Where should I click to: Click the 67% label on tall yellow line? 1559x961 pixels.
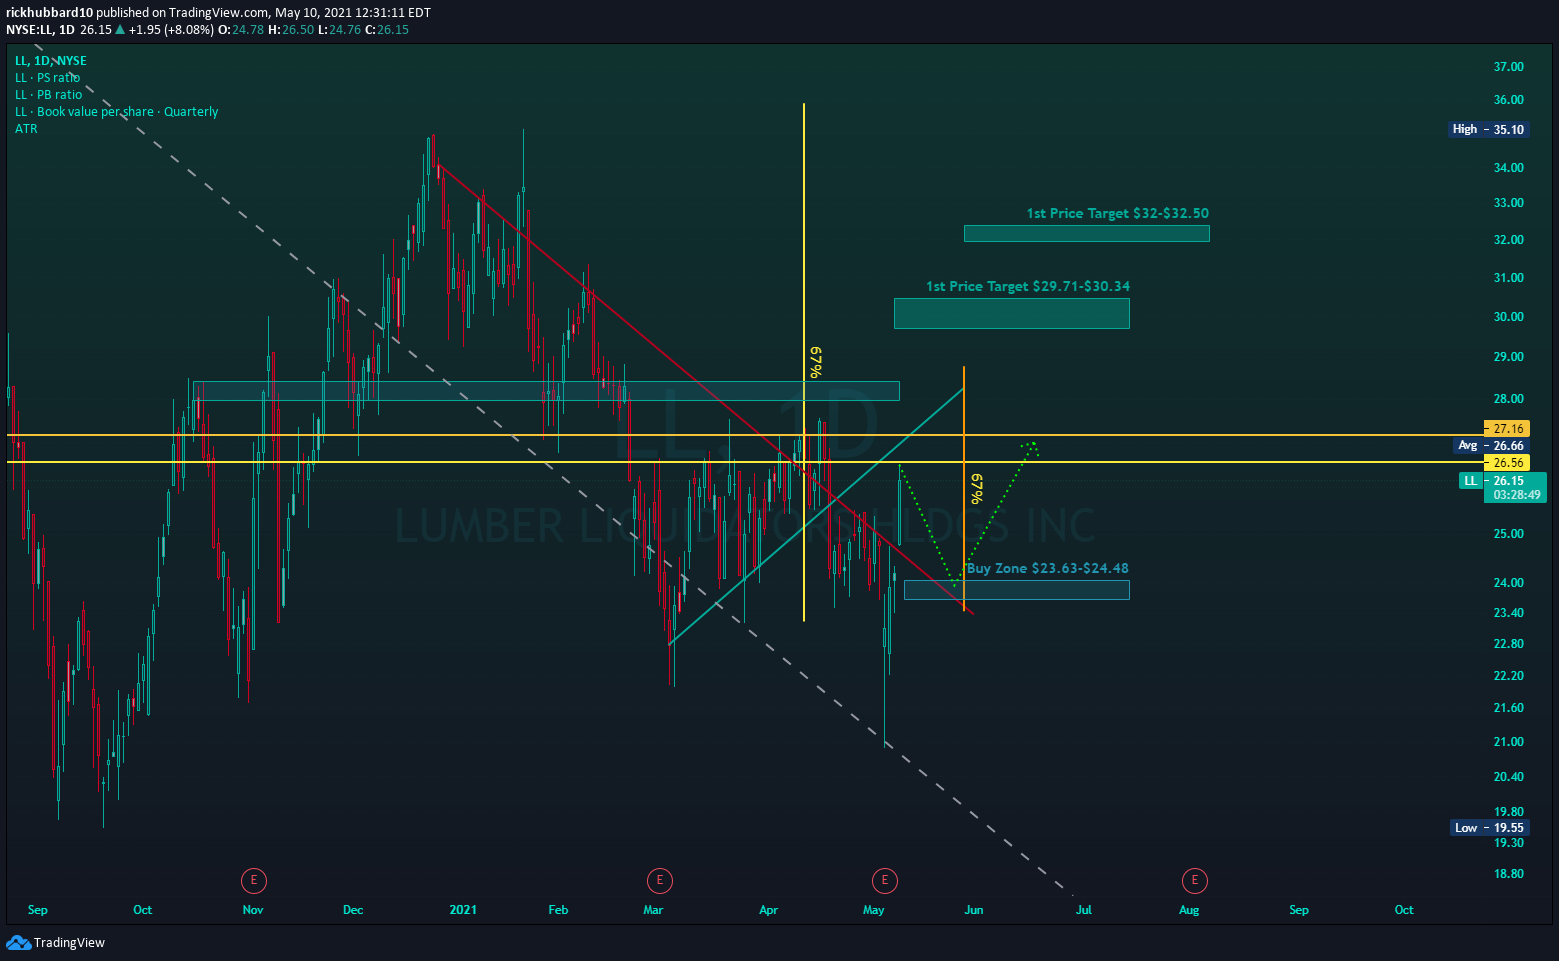click(x=817, y=362)
